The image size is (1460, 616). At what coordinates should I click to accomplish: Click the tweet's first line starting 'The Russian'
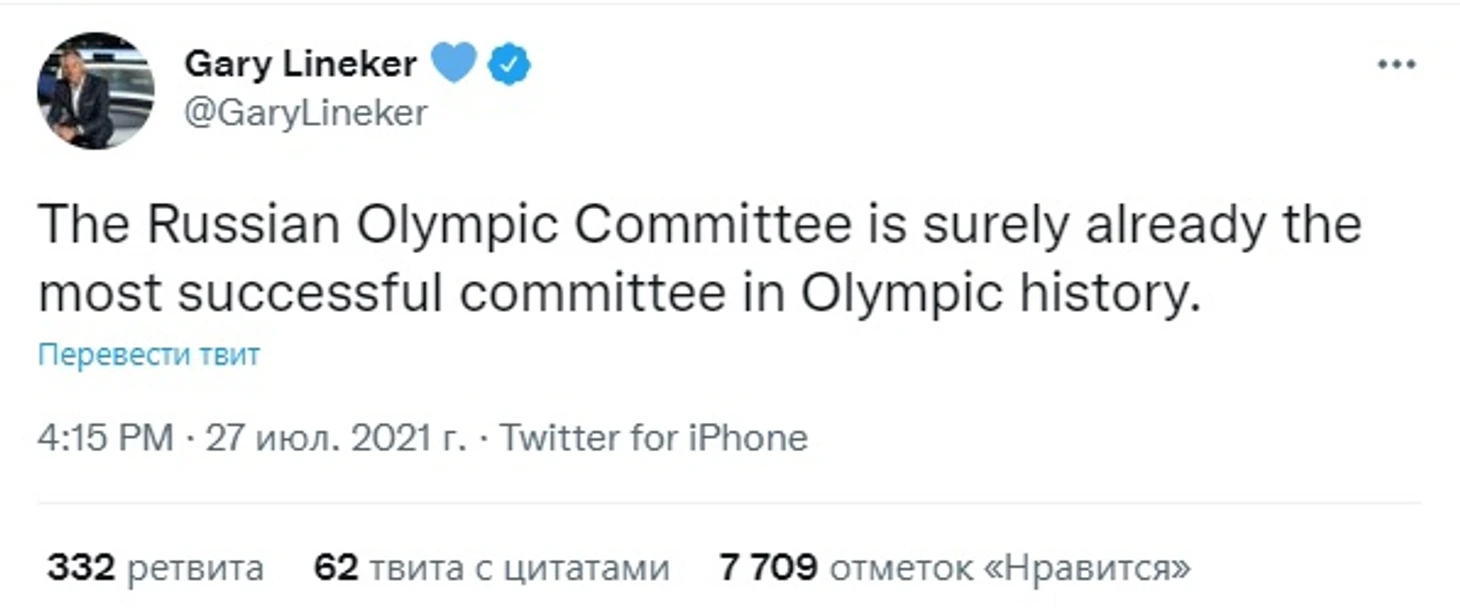coord(699,226)
